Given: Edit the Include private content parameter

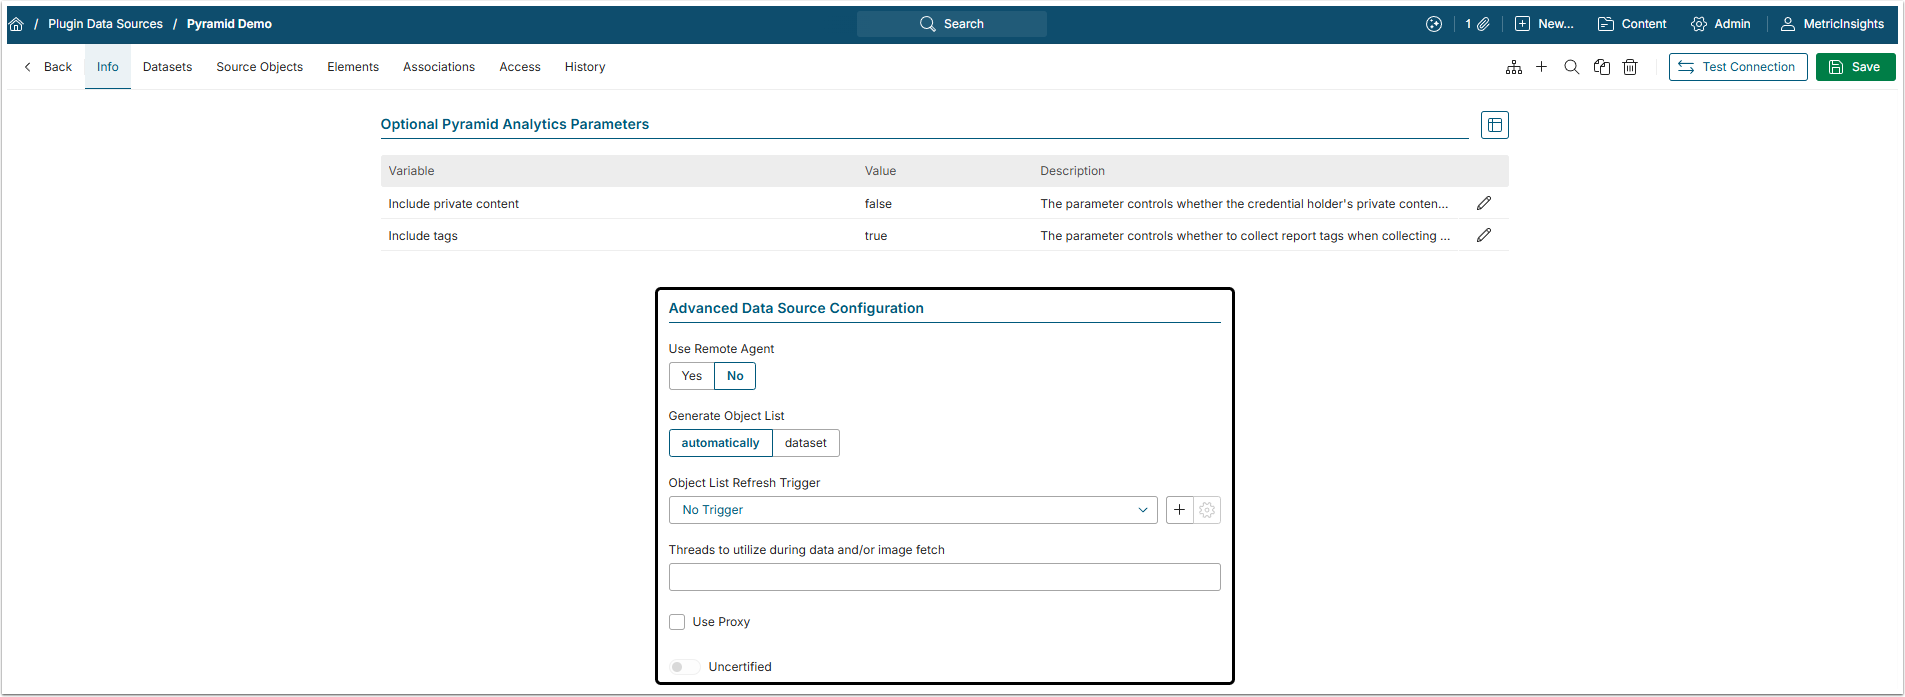Looking at the screenshot, I should click(x=1483, y=203).
